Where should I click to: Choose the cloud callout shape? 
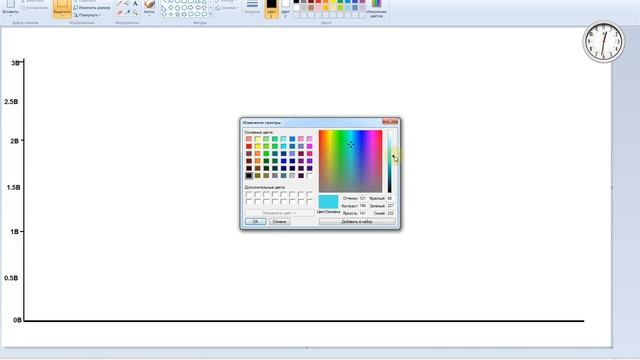coord(204,14)
